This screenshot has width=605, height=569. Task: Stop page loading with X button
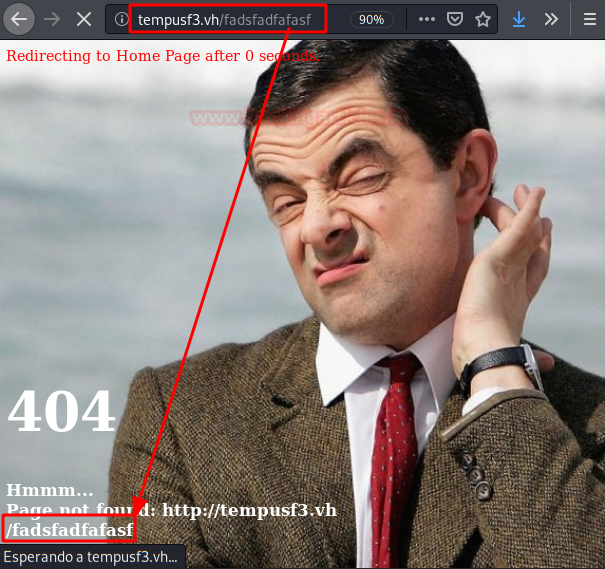pyautogui.click(x=84, y=19)
